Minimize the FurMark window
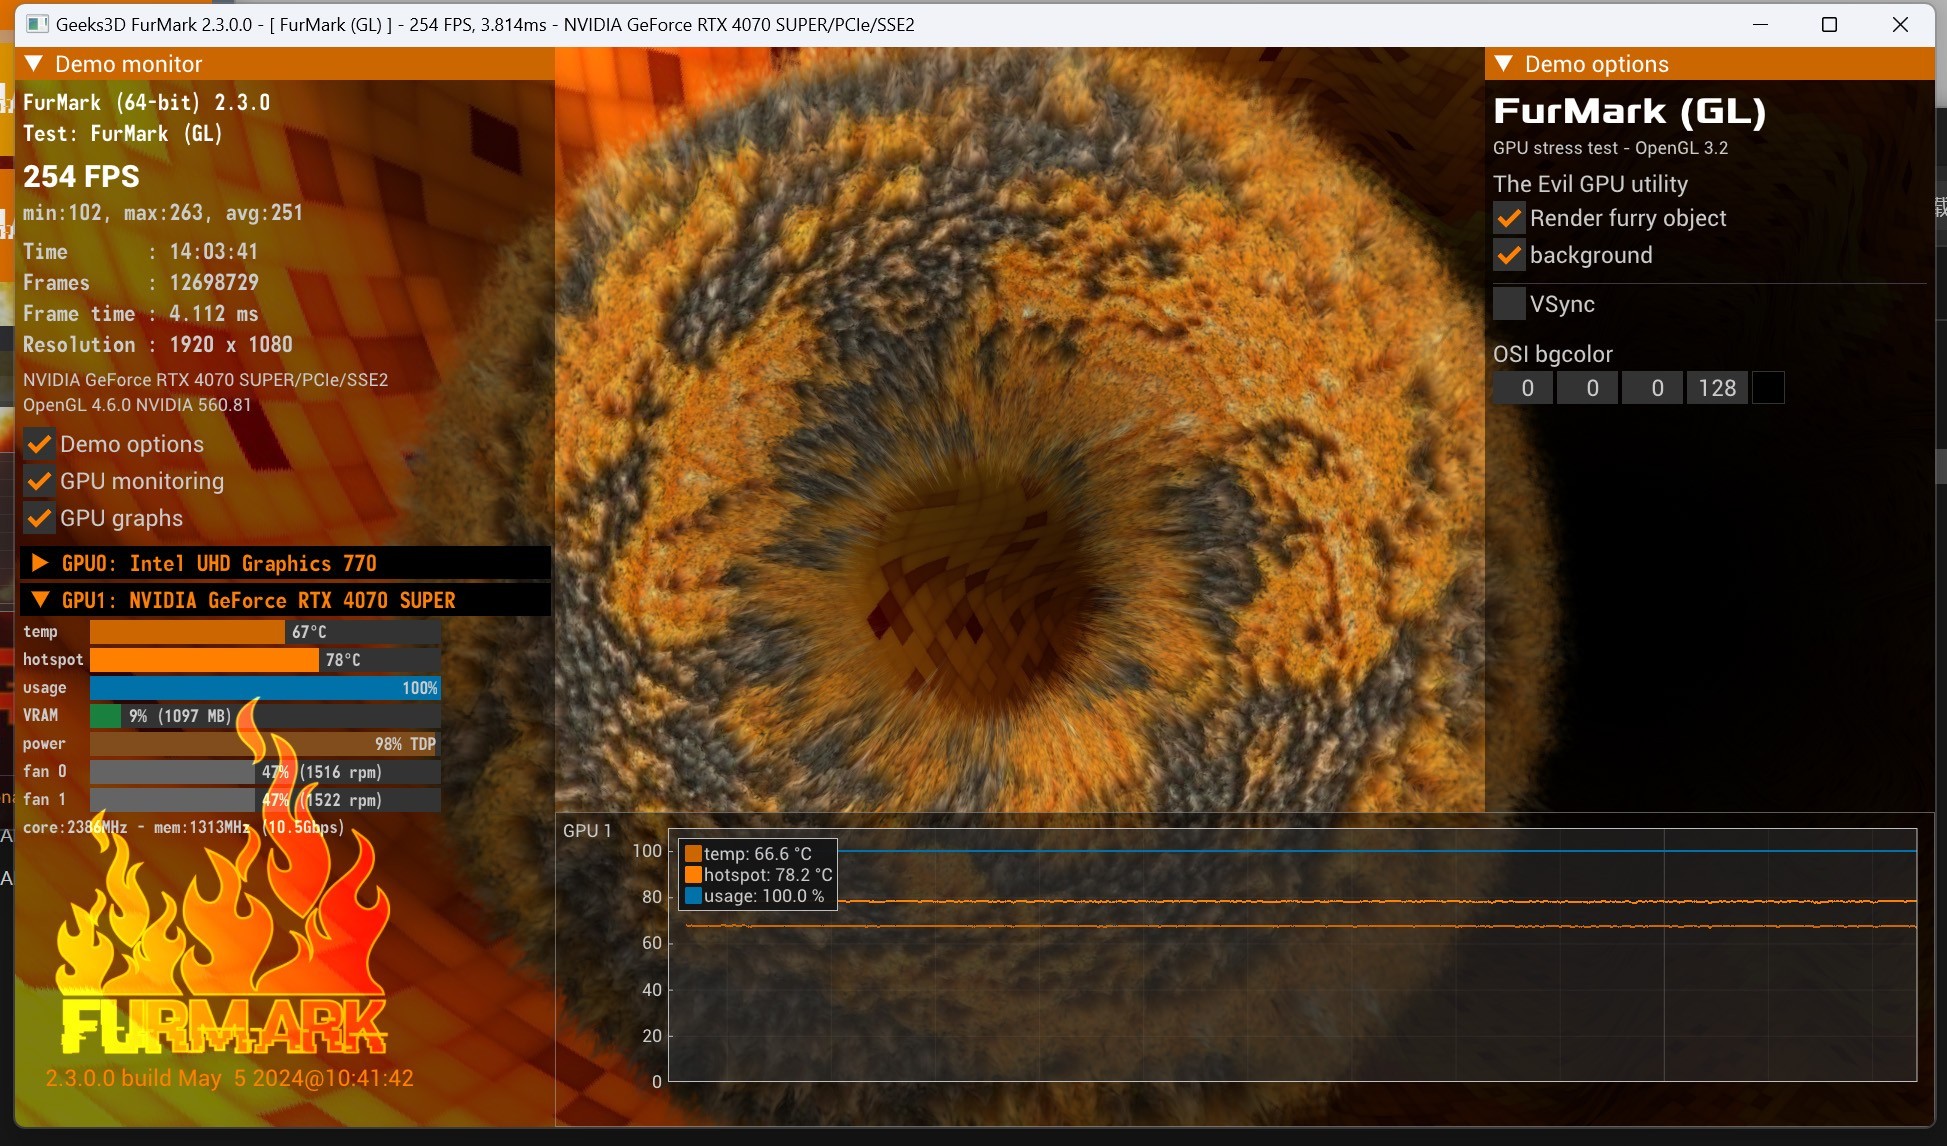This screenshot has width=1947, height=1146. click(x=1761, y=24)
